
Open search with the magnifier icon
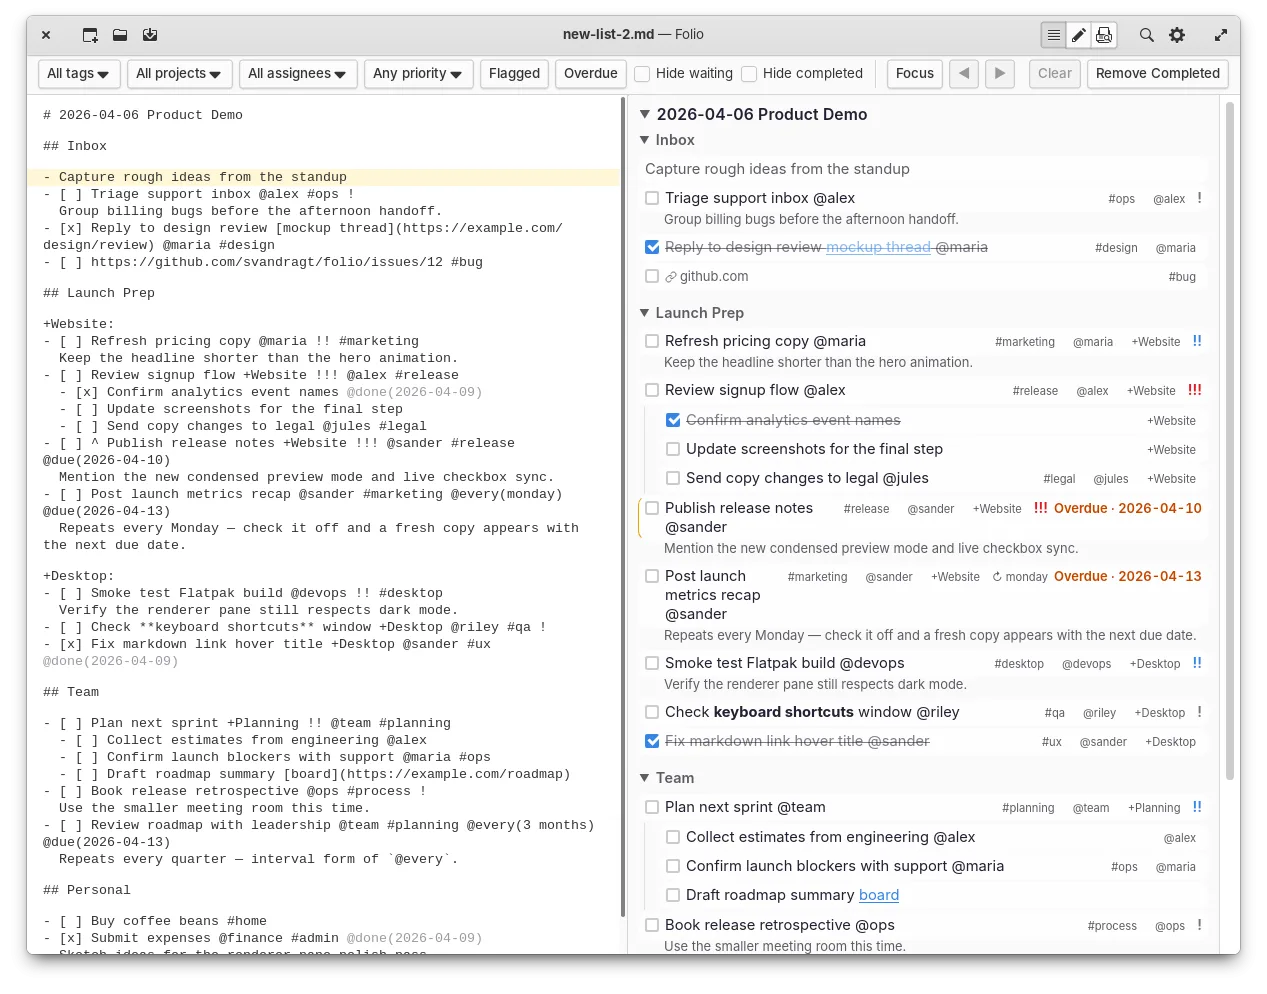tap(1147, 35)
